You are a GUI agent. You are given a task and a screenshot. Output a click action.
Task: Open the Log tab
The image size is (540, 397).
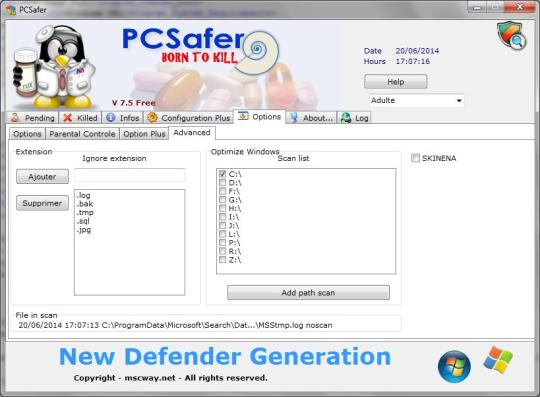pyautogui.click(x=354, y=118)
